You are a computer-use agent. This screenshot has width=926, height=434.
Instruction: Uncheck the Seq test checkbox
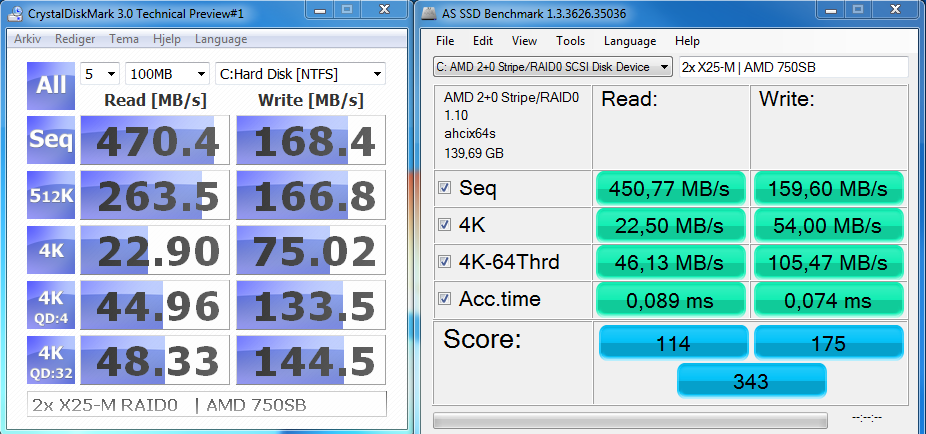click(445, 188)
